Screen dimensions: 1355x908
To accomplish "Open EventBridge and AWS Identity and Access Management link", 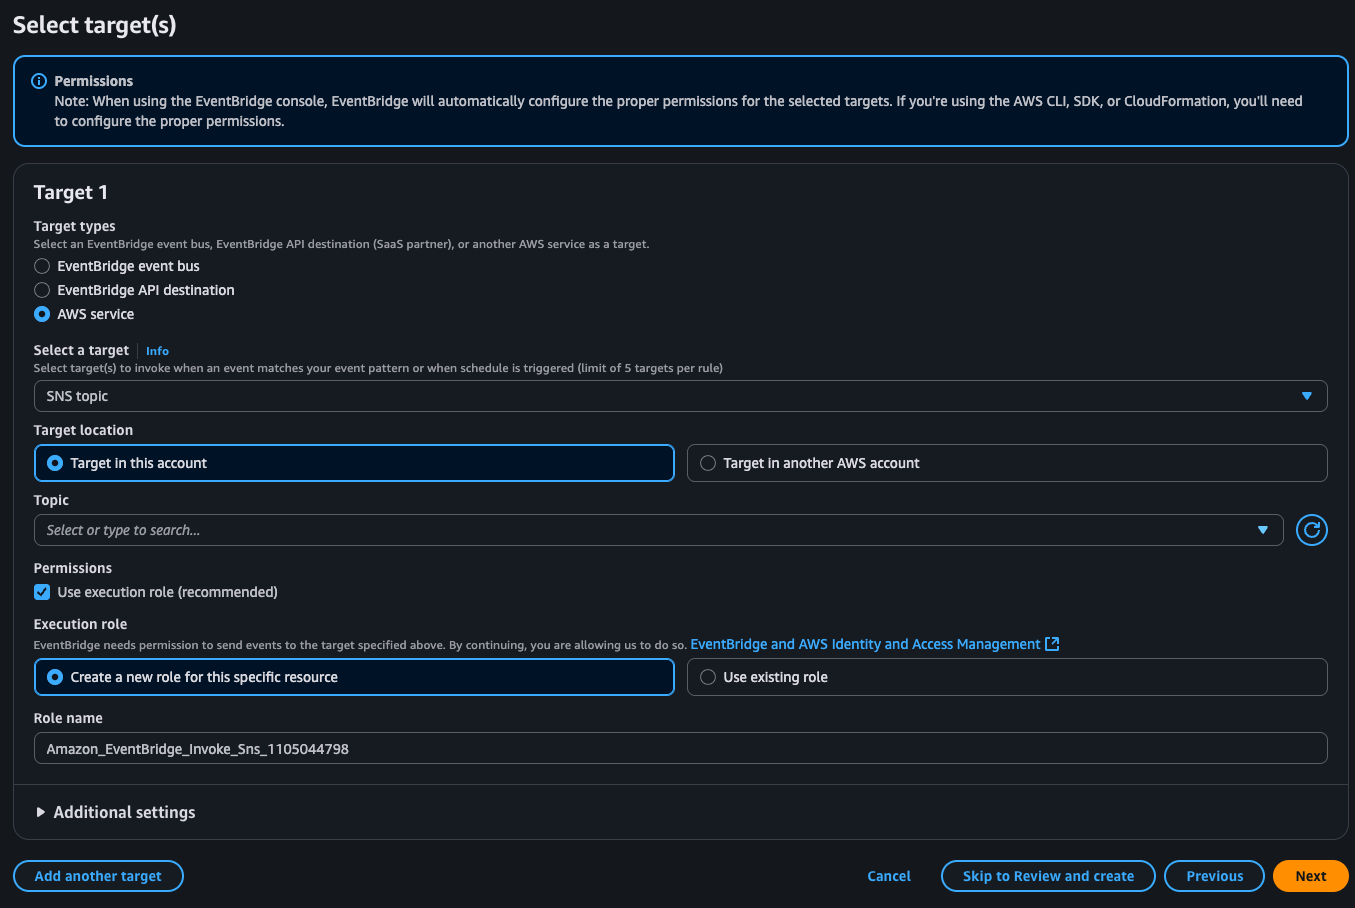I will click(x=865, y=644).
